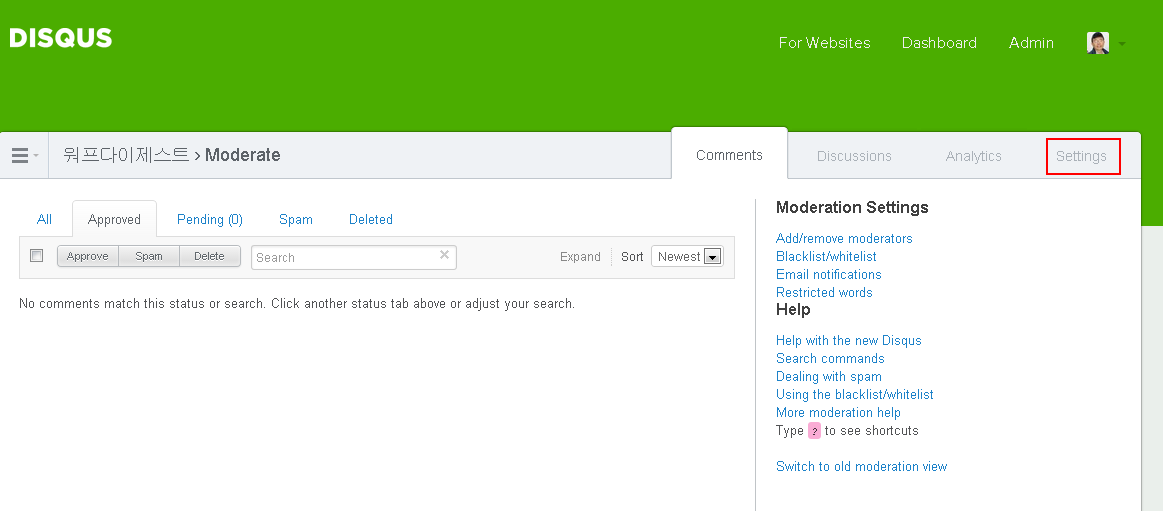Click the user avatar picture
Screen dimensions: 1163x511
coord(1098,43)
